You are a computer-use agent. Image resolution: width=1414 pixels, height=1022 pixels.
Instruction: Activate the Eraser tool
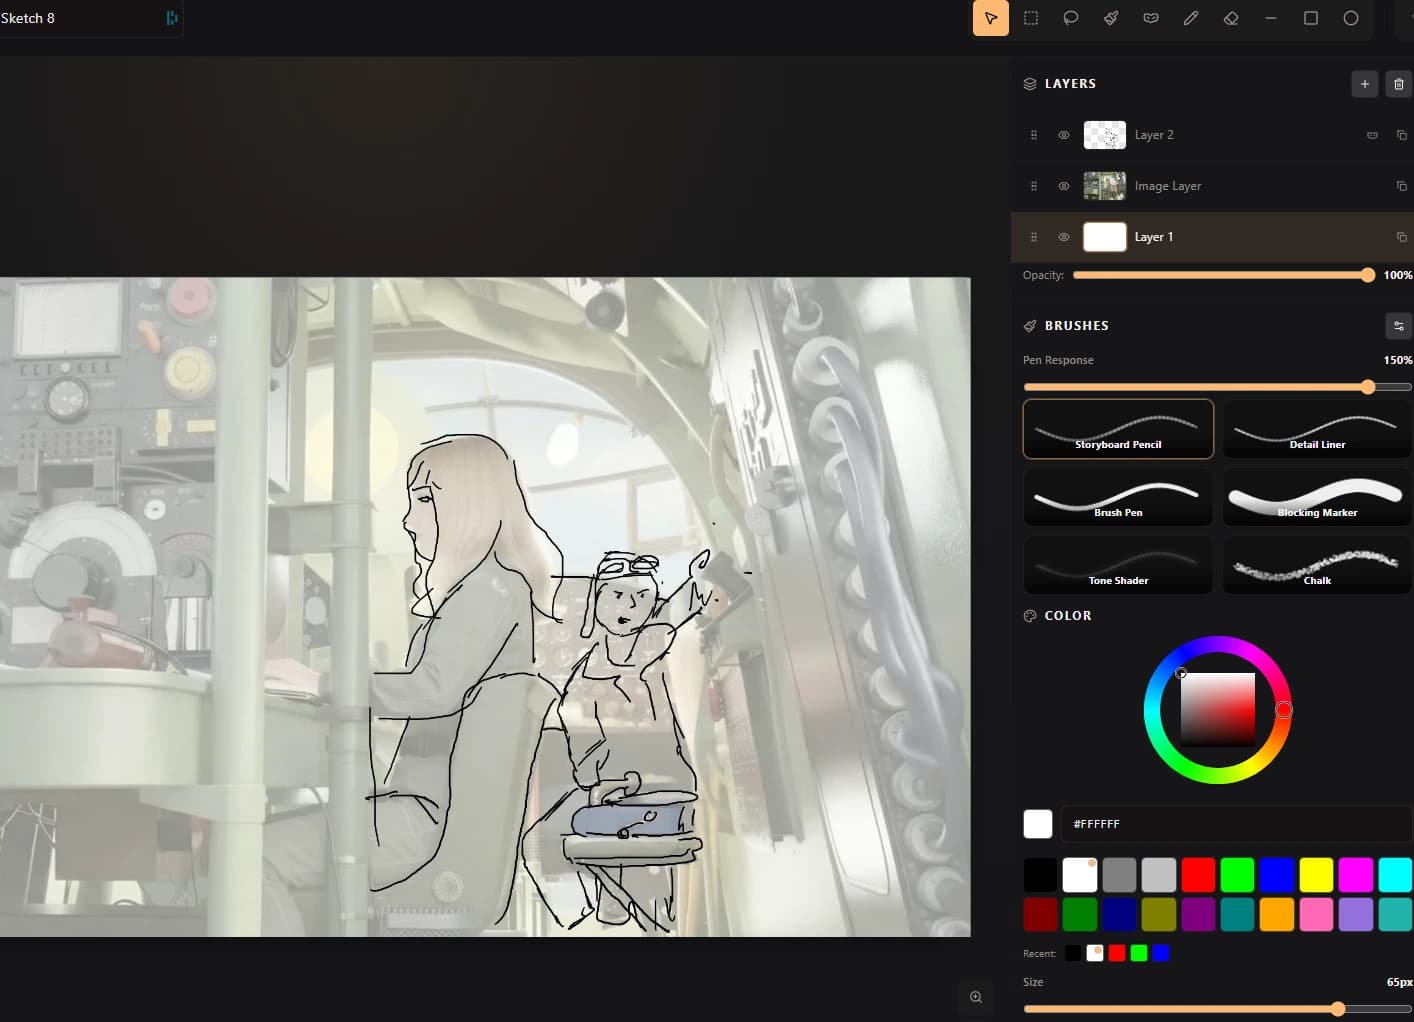[x=1231, y=17]
